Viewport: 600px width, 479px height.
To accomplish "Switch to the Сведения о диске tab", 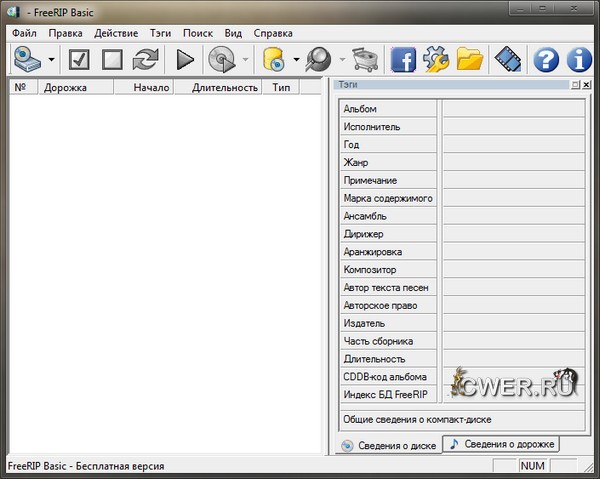I will [388, 445].
